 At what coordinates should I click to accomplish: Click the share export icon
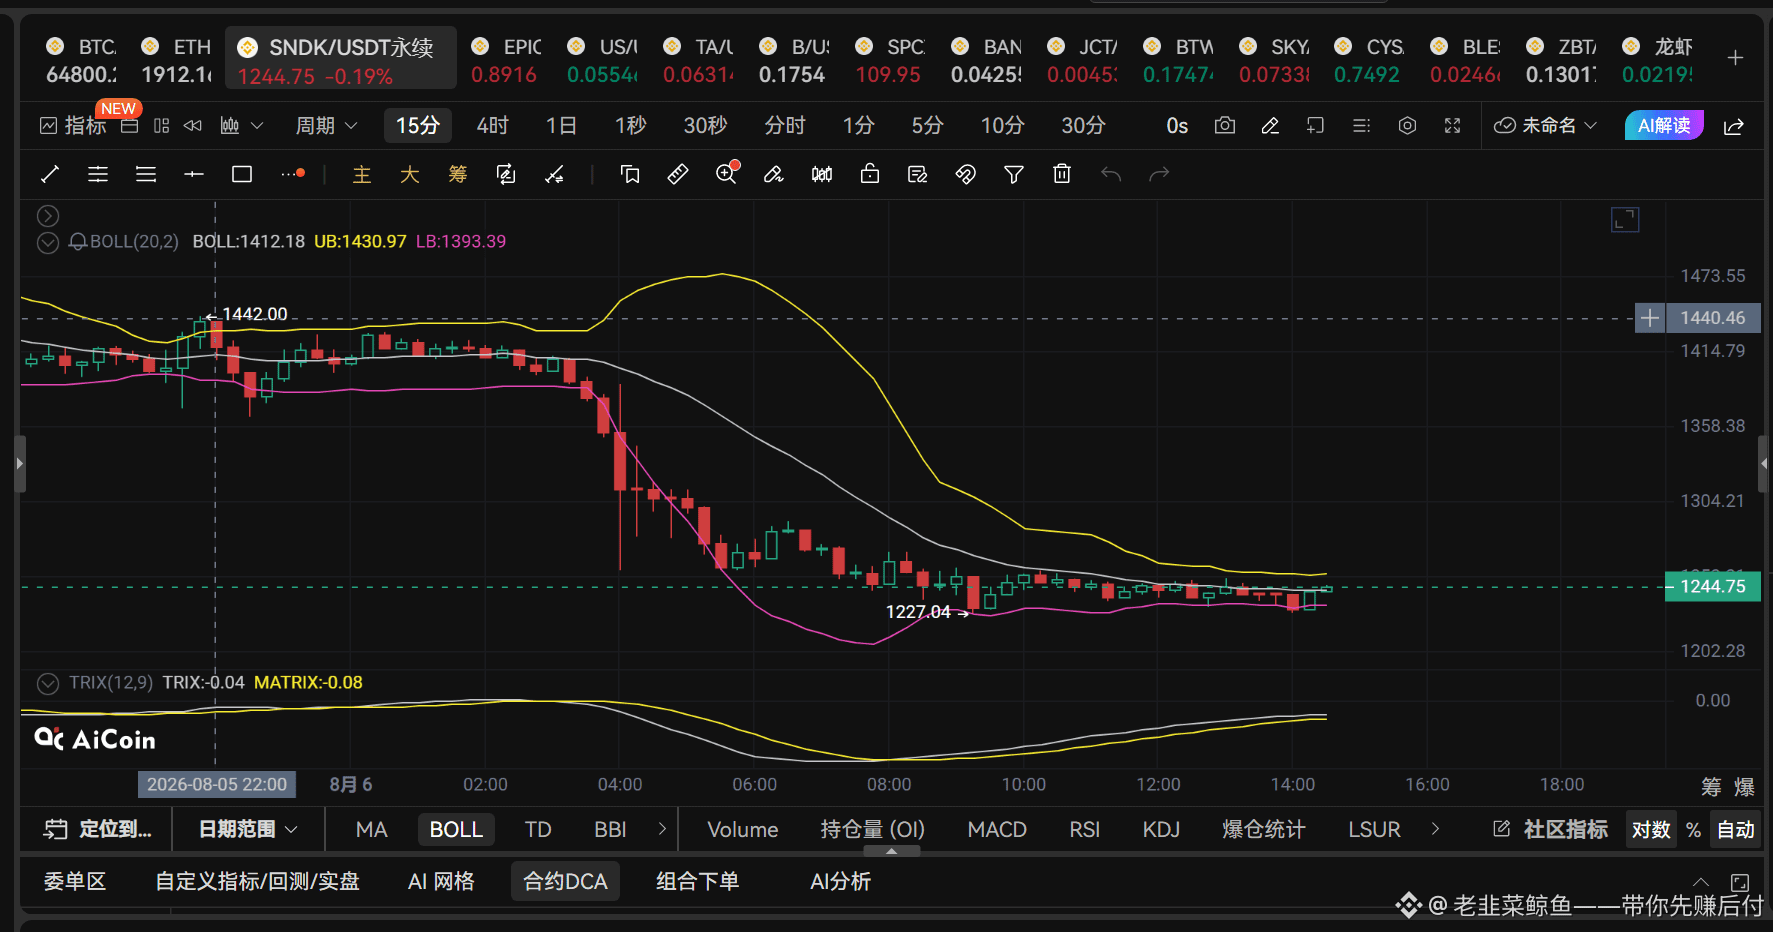[x=1734, y=126]
